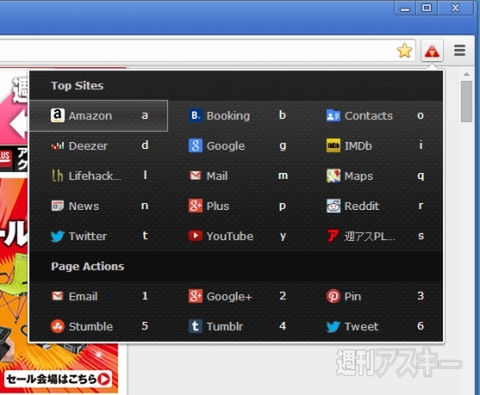Click the News entry text

[x=84, y=206]
